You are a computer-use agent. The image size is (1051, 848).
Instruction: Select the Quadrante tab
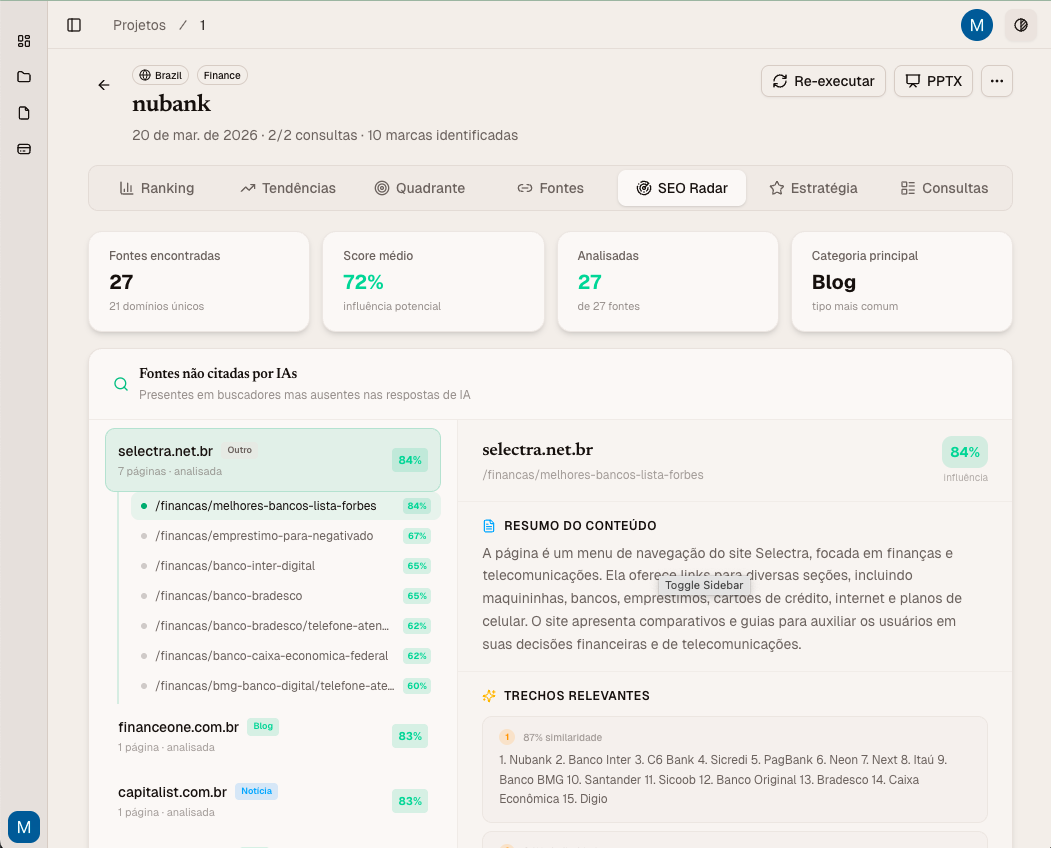coord(419,188)
